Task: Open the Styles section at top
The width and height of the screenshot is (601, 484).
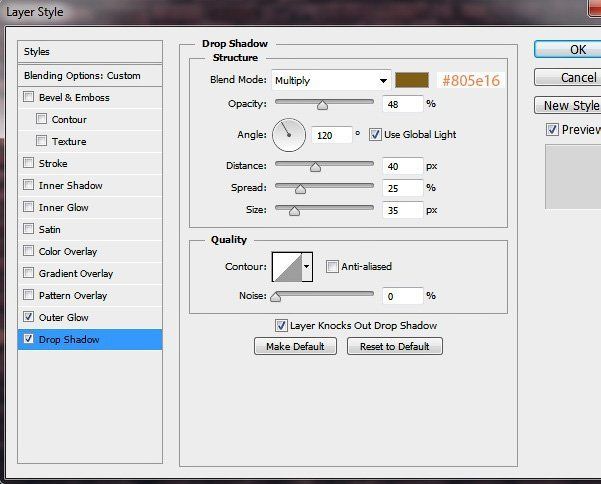Action: pos(90,51)
